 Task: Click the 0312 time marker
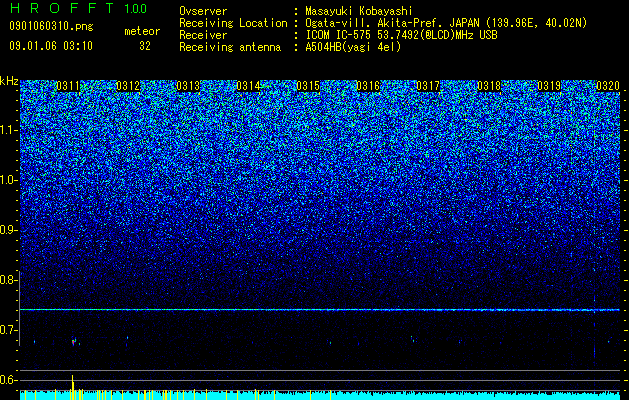pyautogui.click(x=128, y=86)
